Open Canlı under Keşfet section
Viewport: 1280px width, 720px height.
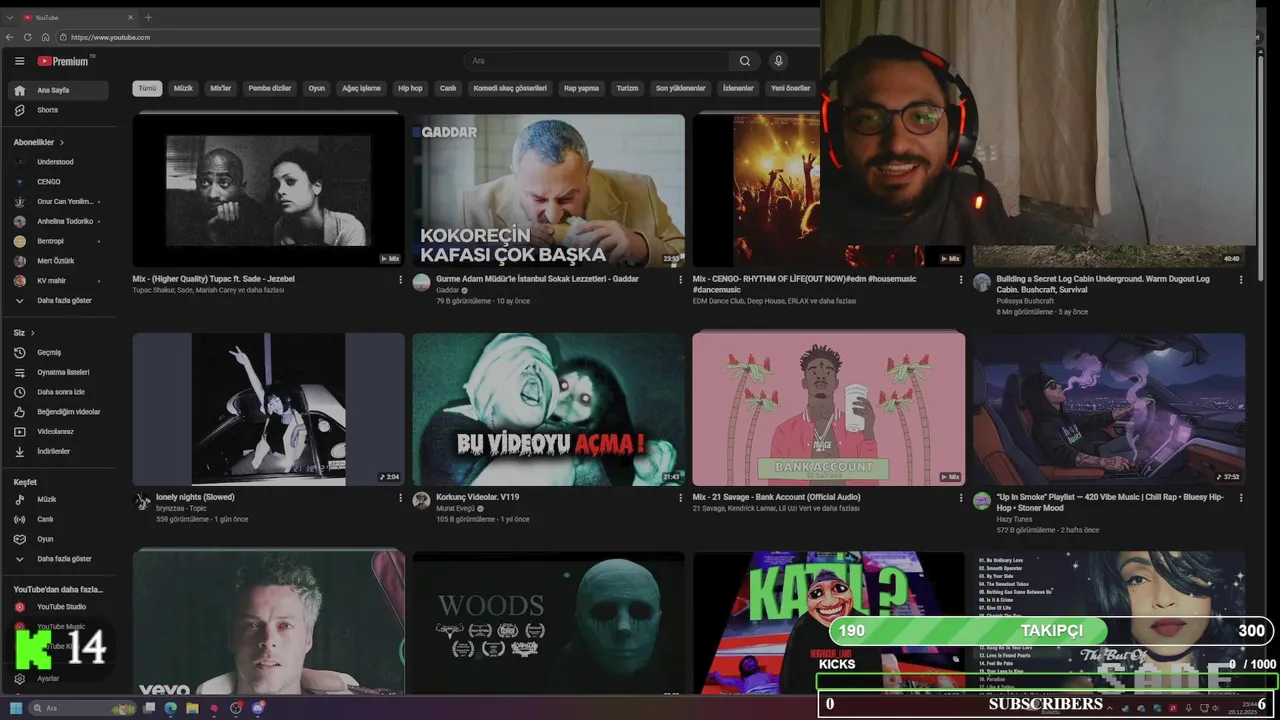tap(58, 519)
